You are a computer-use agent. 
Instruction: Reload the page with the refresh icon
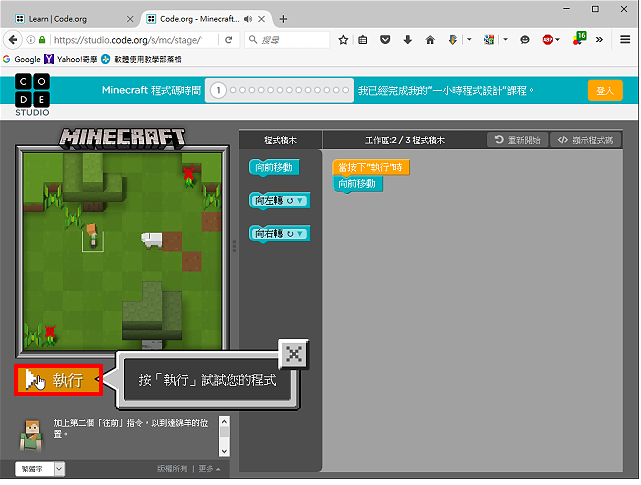point(229,40)
